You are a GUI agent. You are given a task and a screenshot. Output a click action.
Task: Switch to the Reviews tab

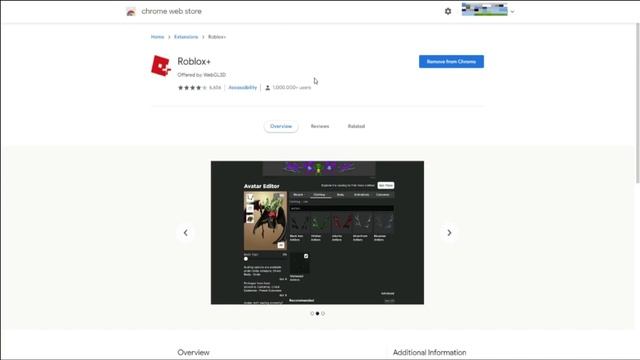click(320, 126)
